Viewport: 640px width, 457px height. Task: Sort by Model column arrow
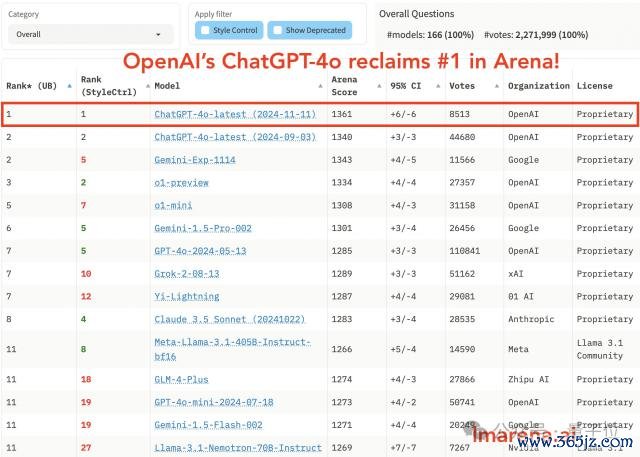click(x=320, y=86)
